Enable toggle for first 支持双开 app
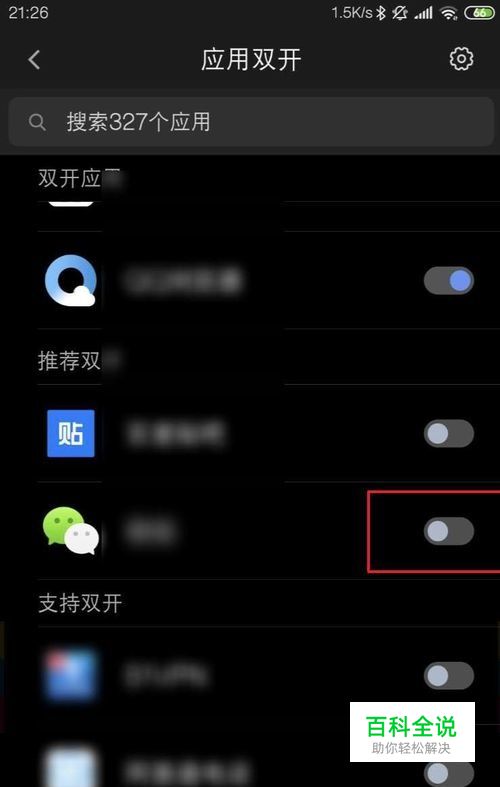 [449, 676]
